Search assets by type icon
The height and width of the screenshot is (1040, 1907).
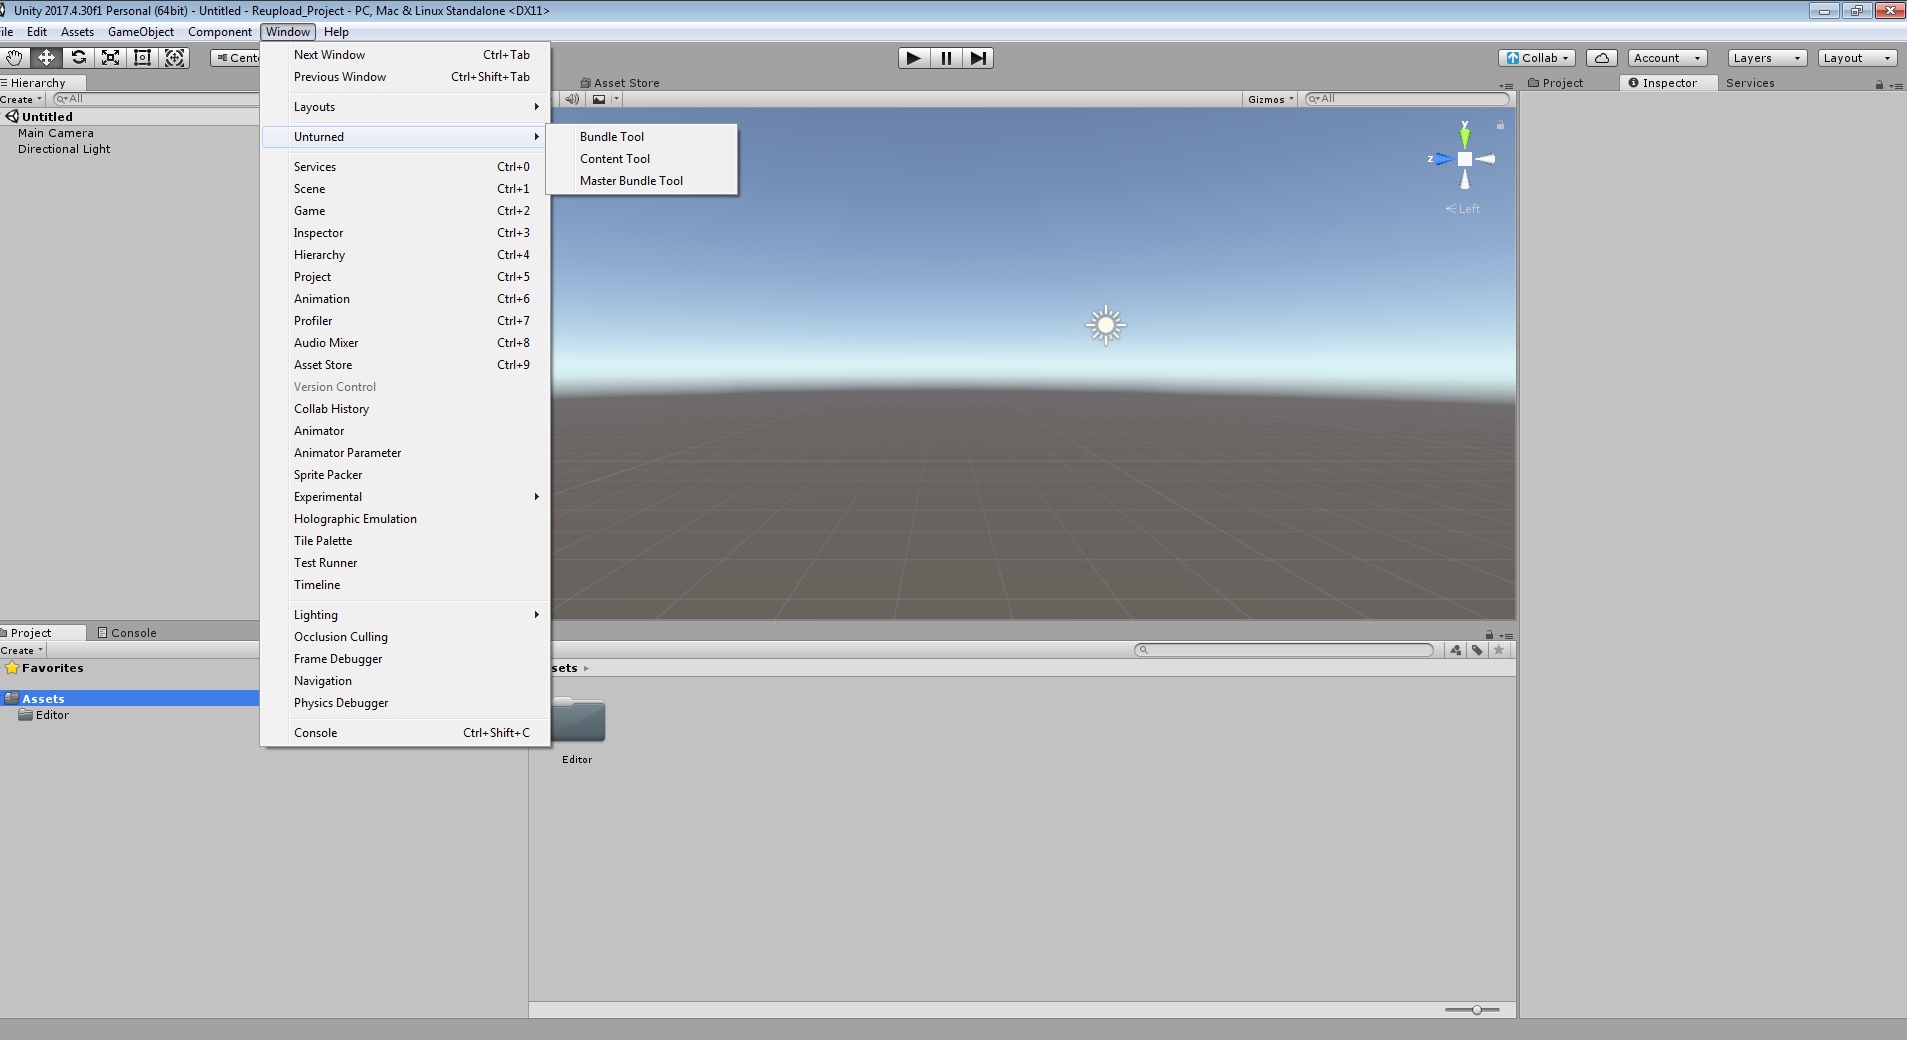pyautogui.click(x=1455, y=650)
